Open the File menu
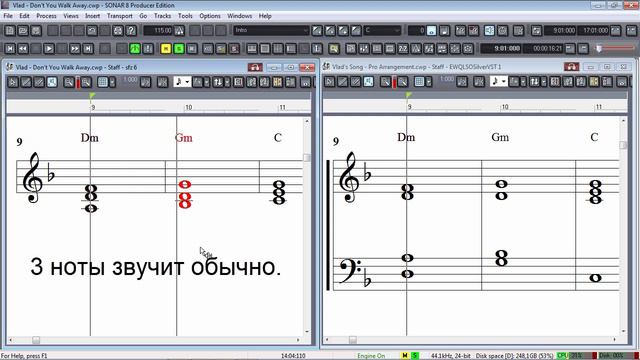Image resolution: width=640 pixels, height=360 pixels. pos(8,16)
